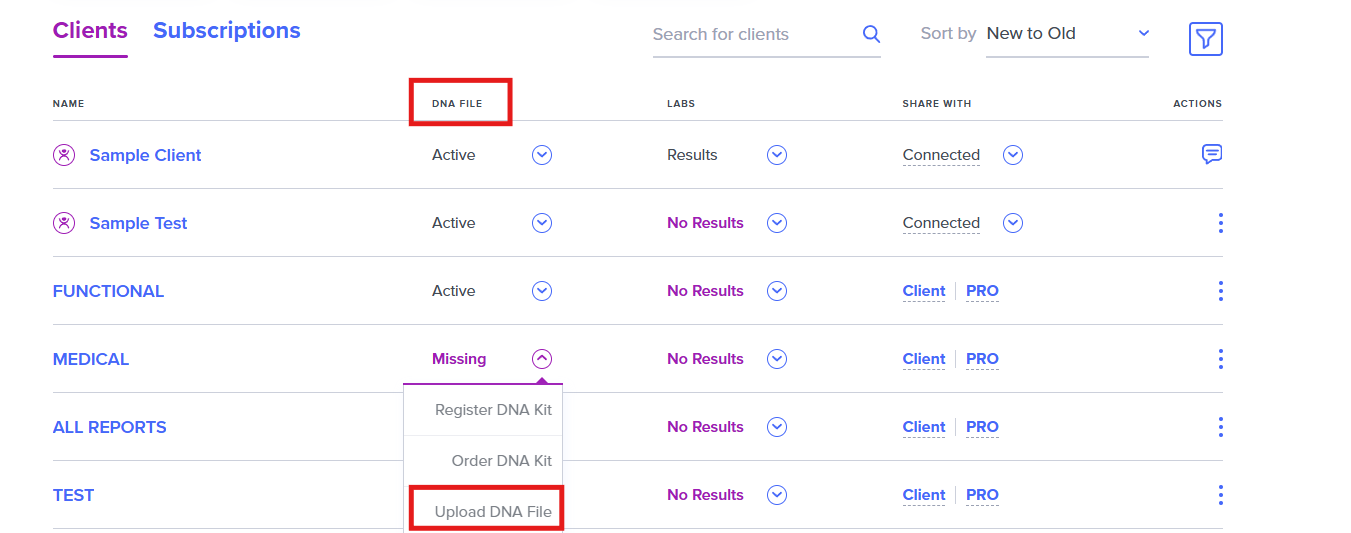
Task: Open the Sort by New to Old dropdown
Action: pyautogui.click(x=1067, y=34)
